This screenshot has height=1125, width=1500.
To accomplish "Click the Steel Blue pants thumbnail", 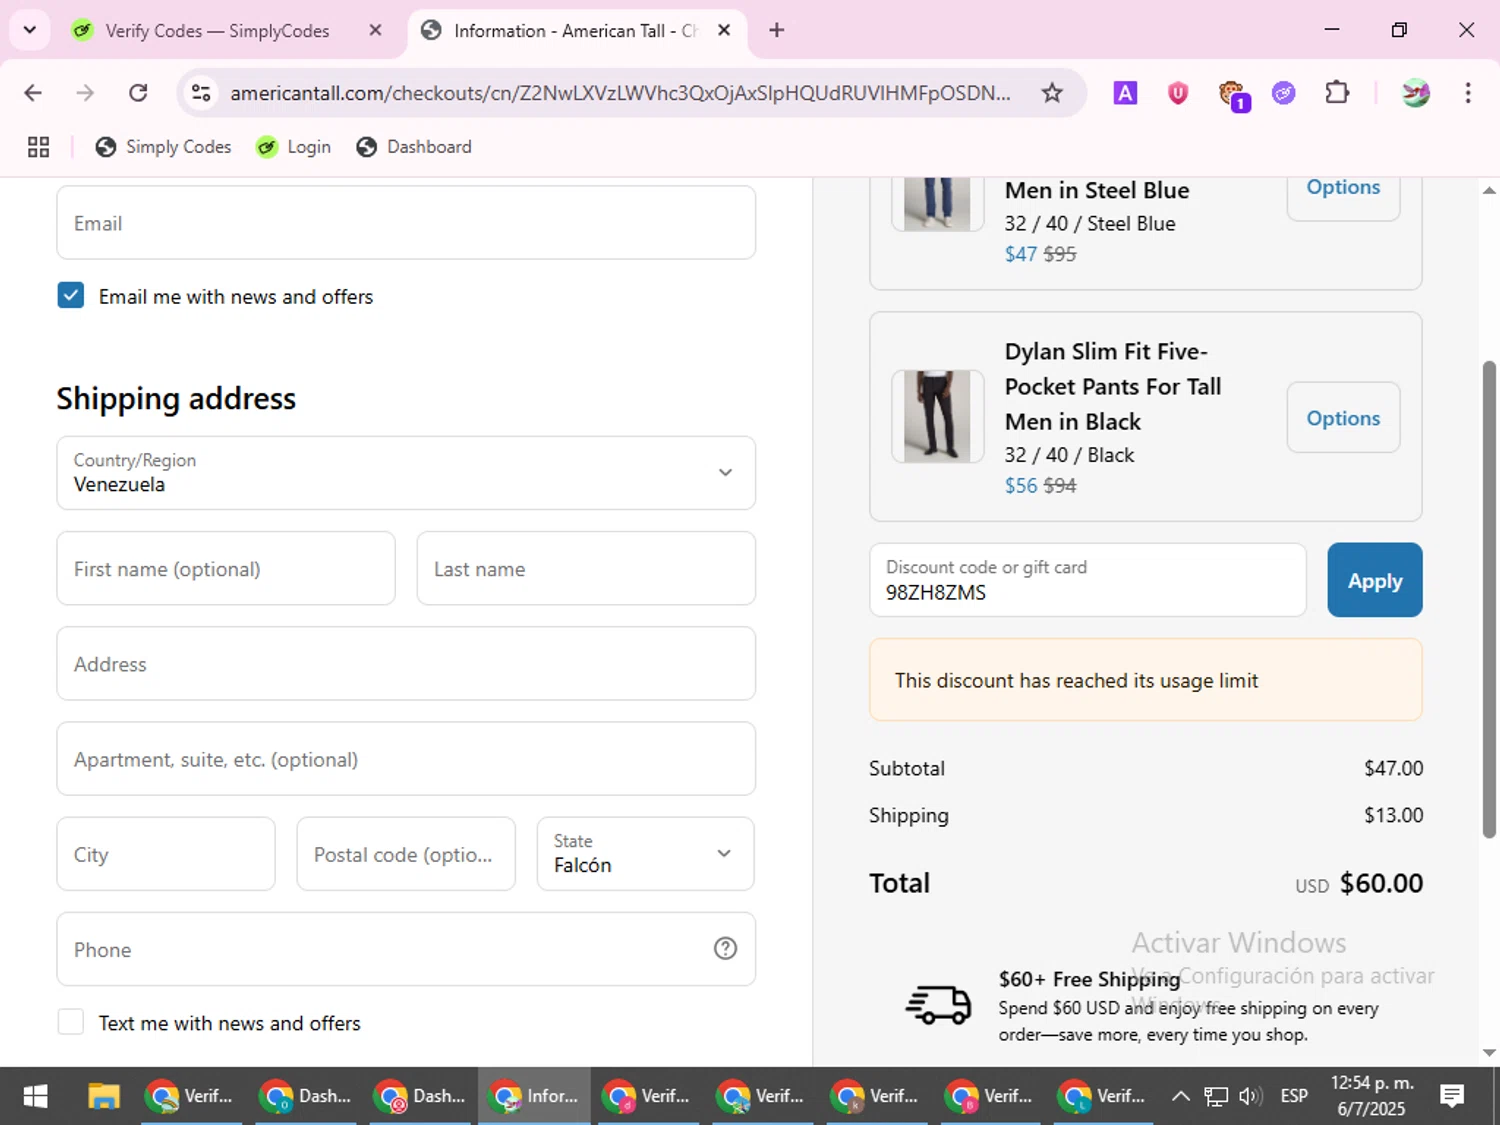I will click(937, 204).
